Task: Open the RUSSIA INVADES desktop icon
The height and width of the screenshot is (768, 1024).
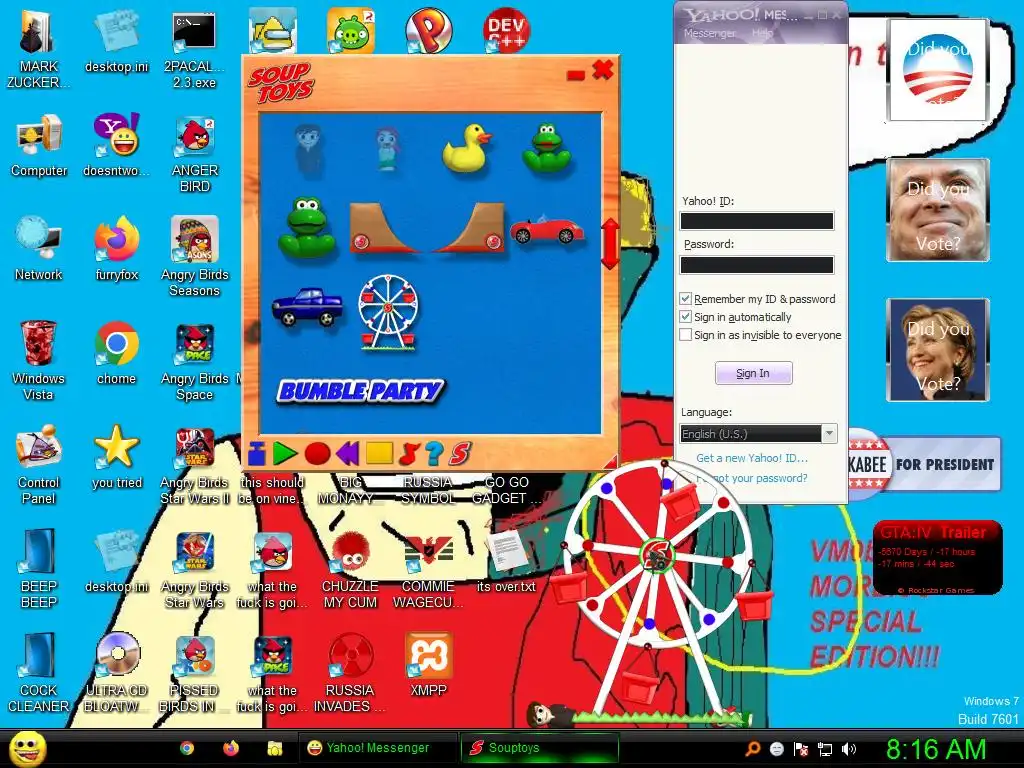Action: pos(350,673)
